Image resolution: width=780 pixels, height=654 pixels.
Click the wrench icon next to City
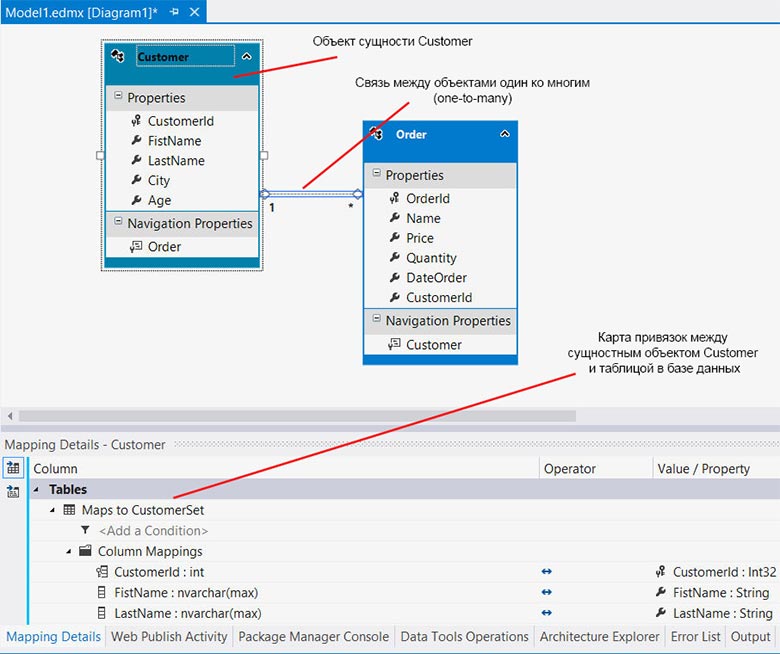[x=136, y=180]
